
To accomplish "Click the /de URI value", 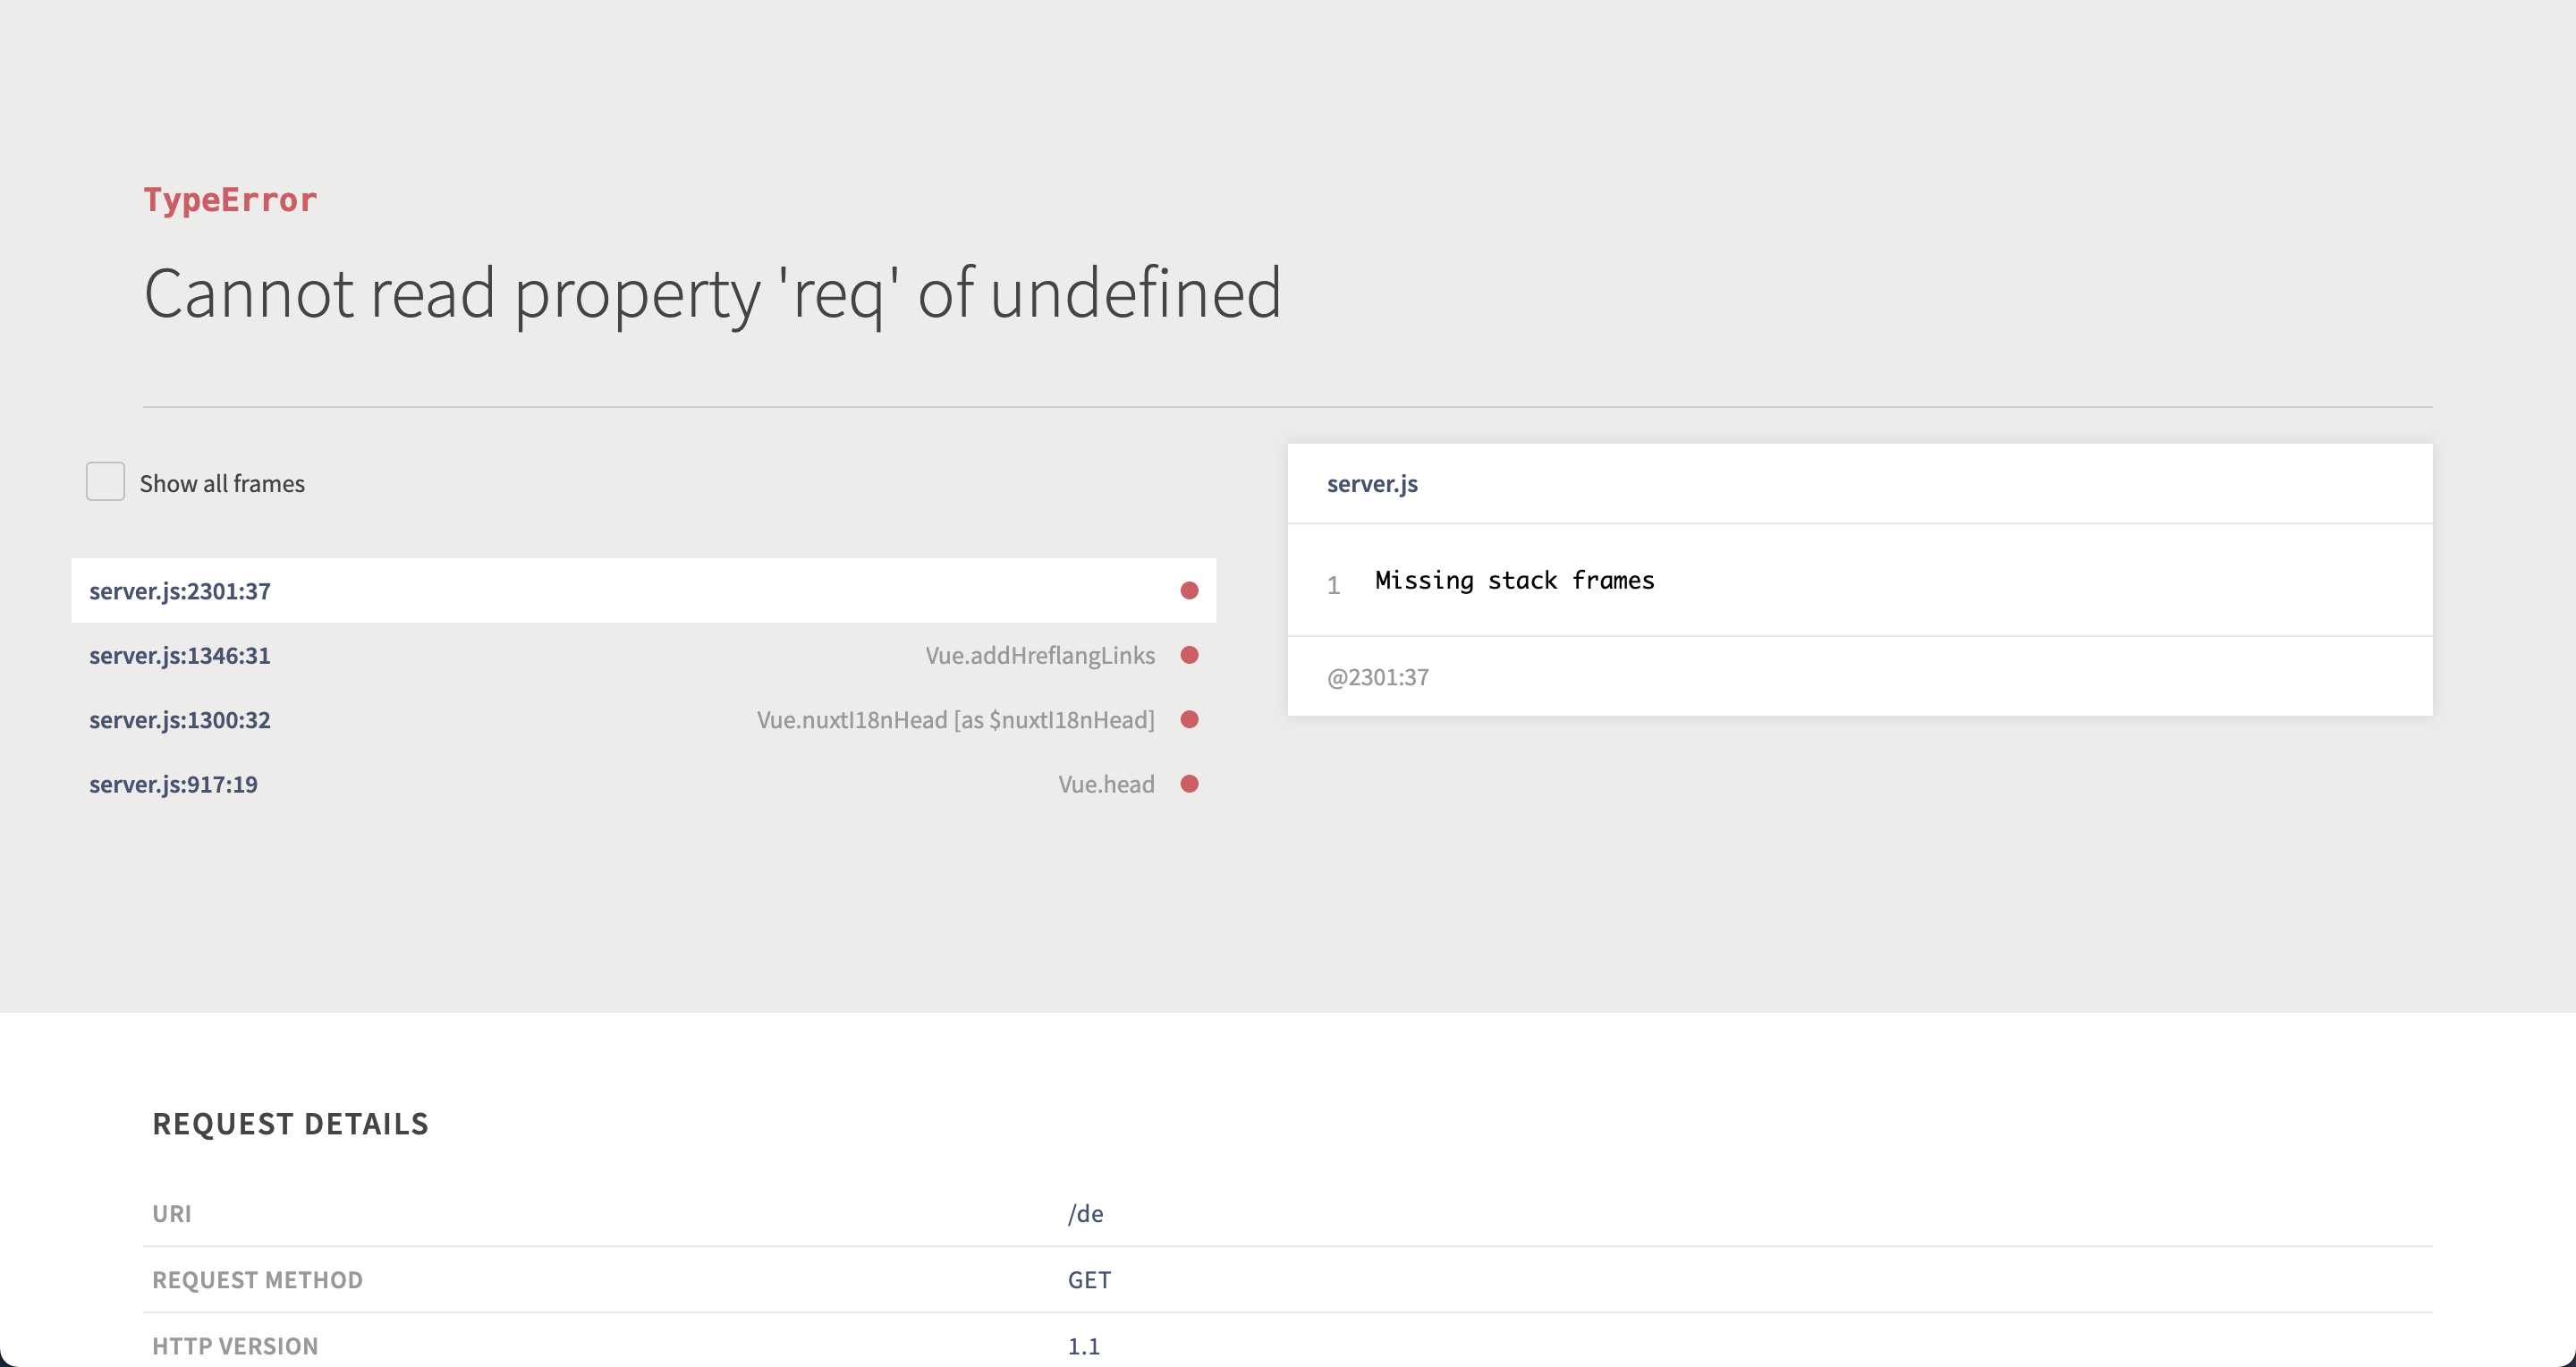I will coord(1086,1213).
